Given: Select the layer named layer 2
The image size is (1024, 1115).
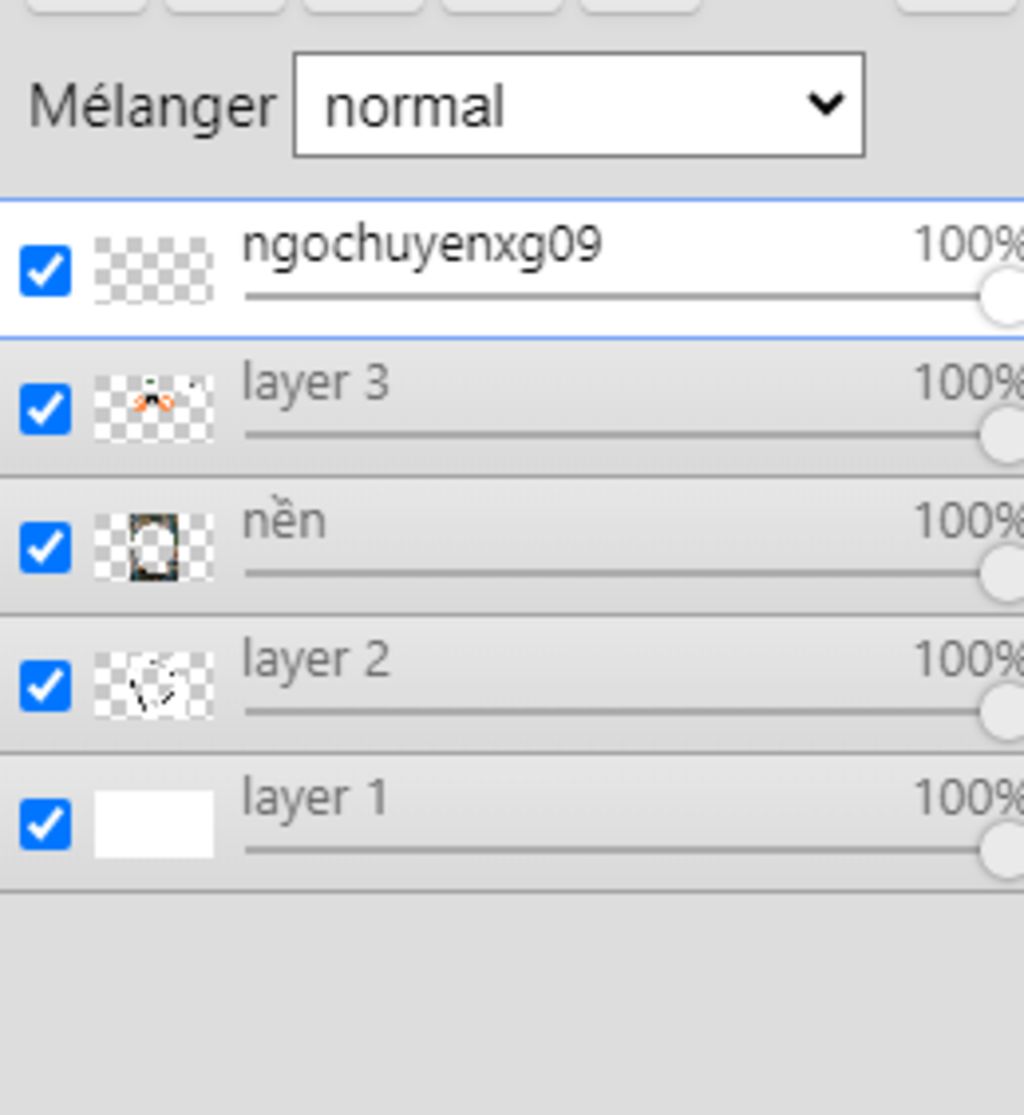Looking at the screenshot, I should click(x=315, y=660).
